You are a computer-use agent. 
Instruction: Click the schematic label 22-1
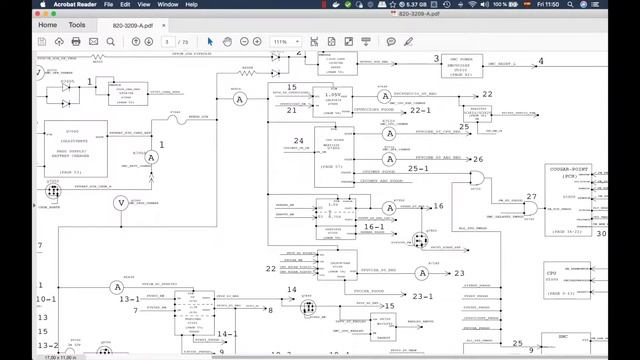coord(420,111)
